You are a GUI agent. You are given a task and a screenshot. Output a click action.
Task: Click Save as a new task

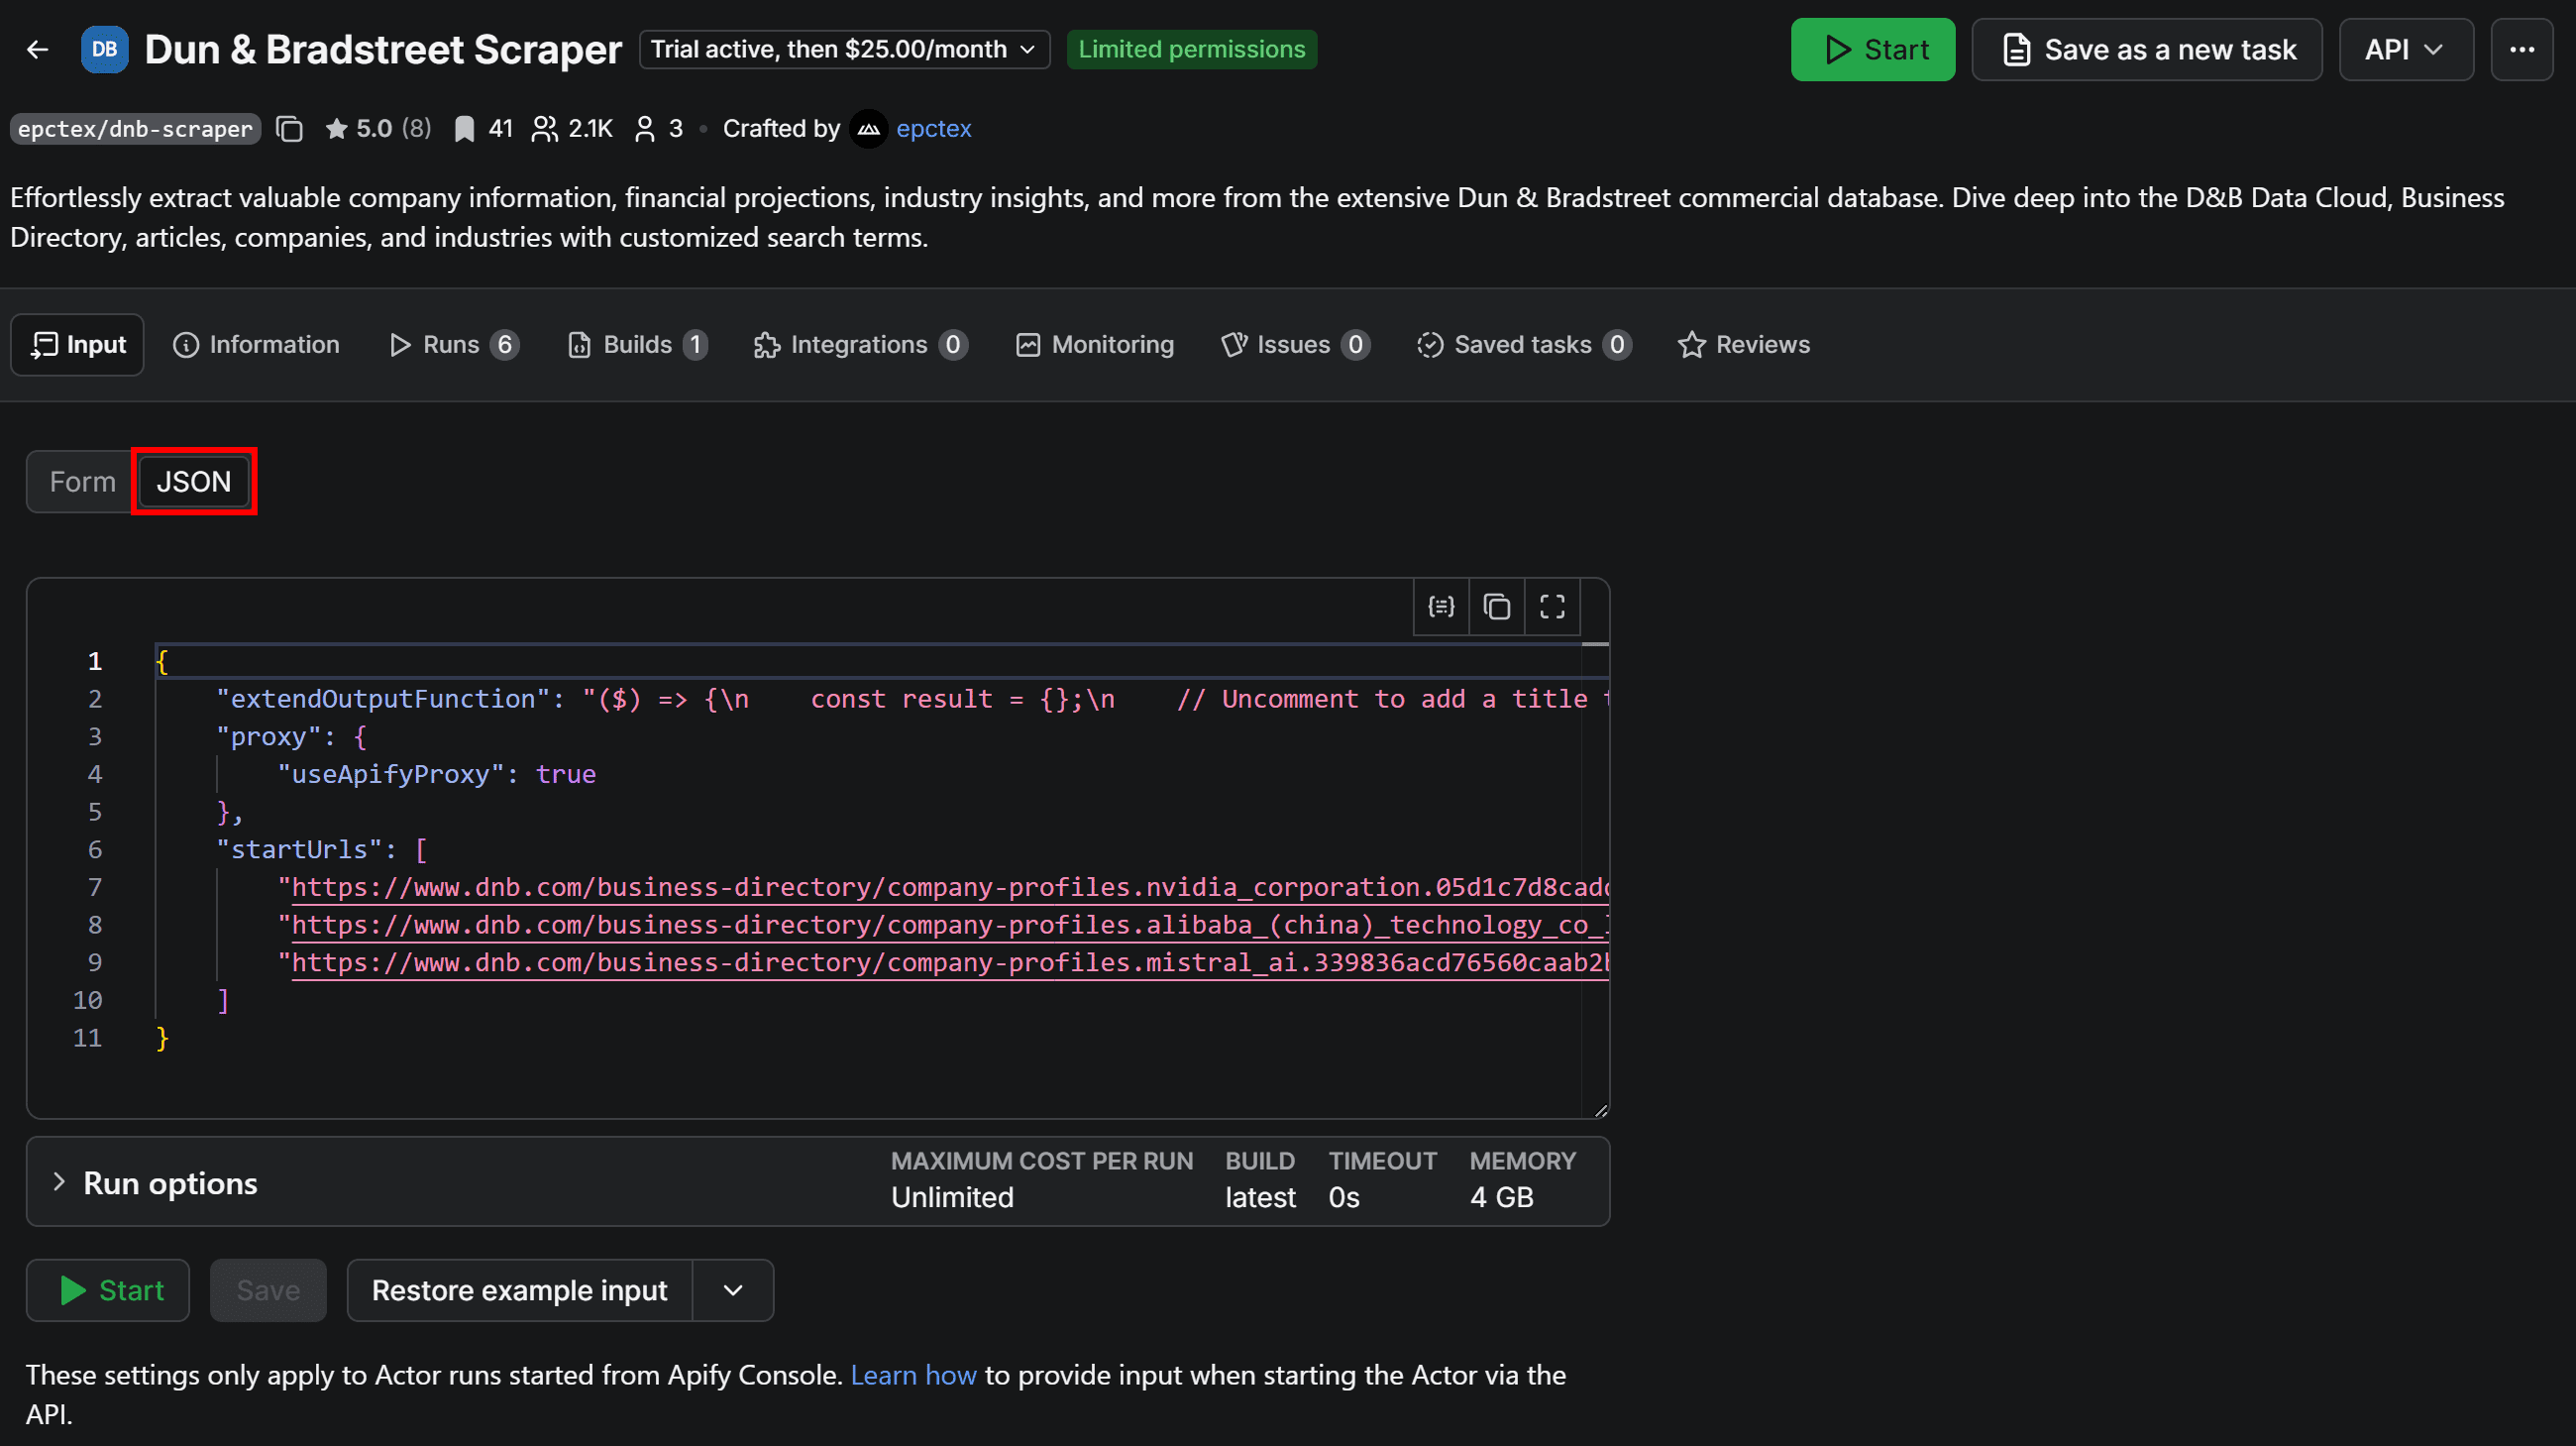click(2146, 49)
